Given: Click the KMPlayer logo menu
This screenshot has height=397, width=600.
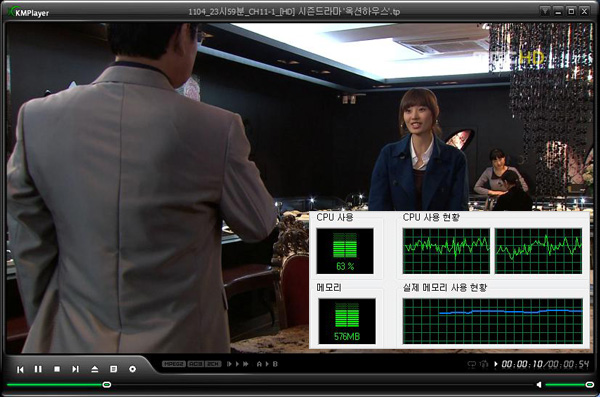Looking at the screenshot, I should [28, 12].
